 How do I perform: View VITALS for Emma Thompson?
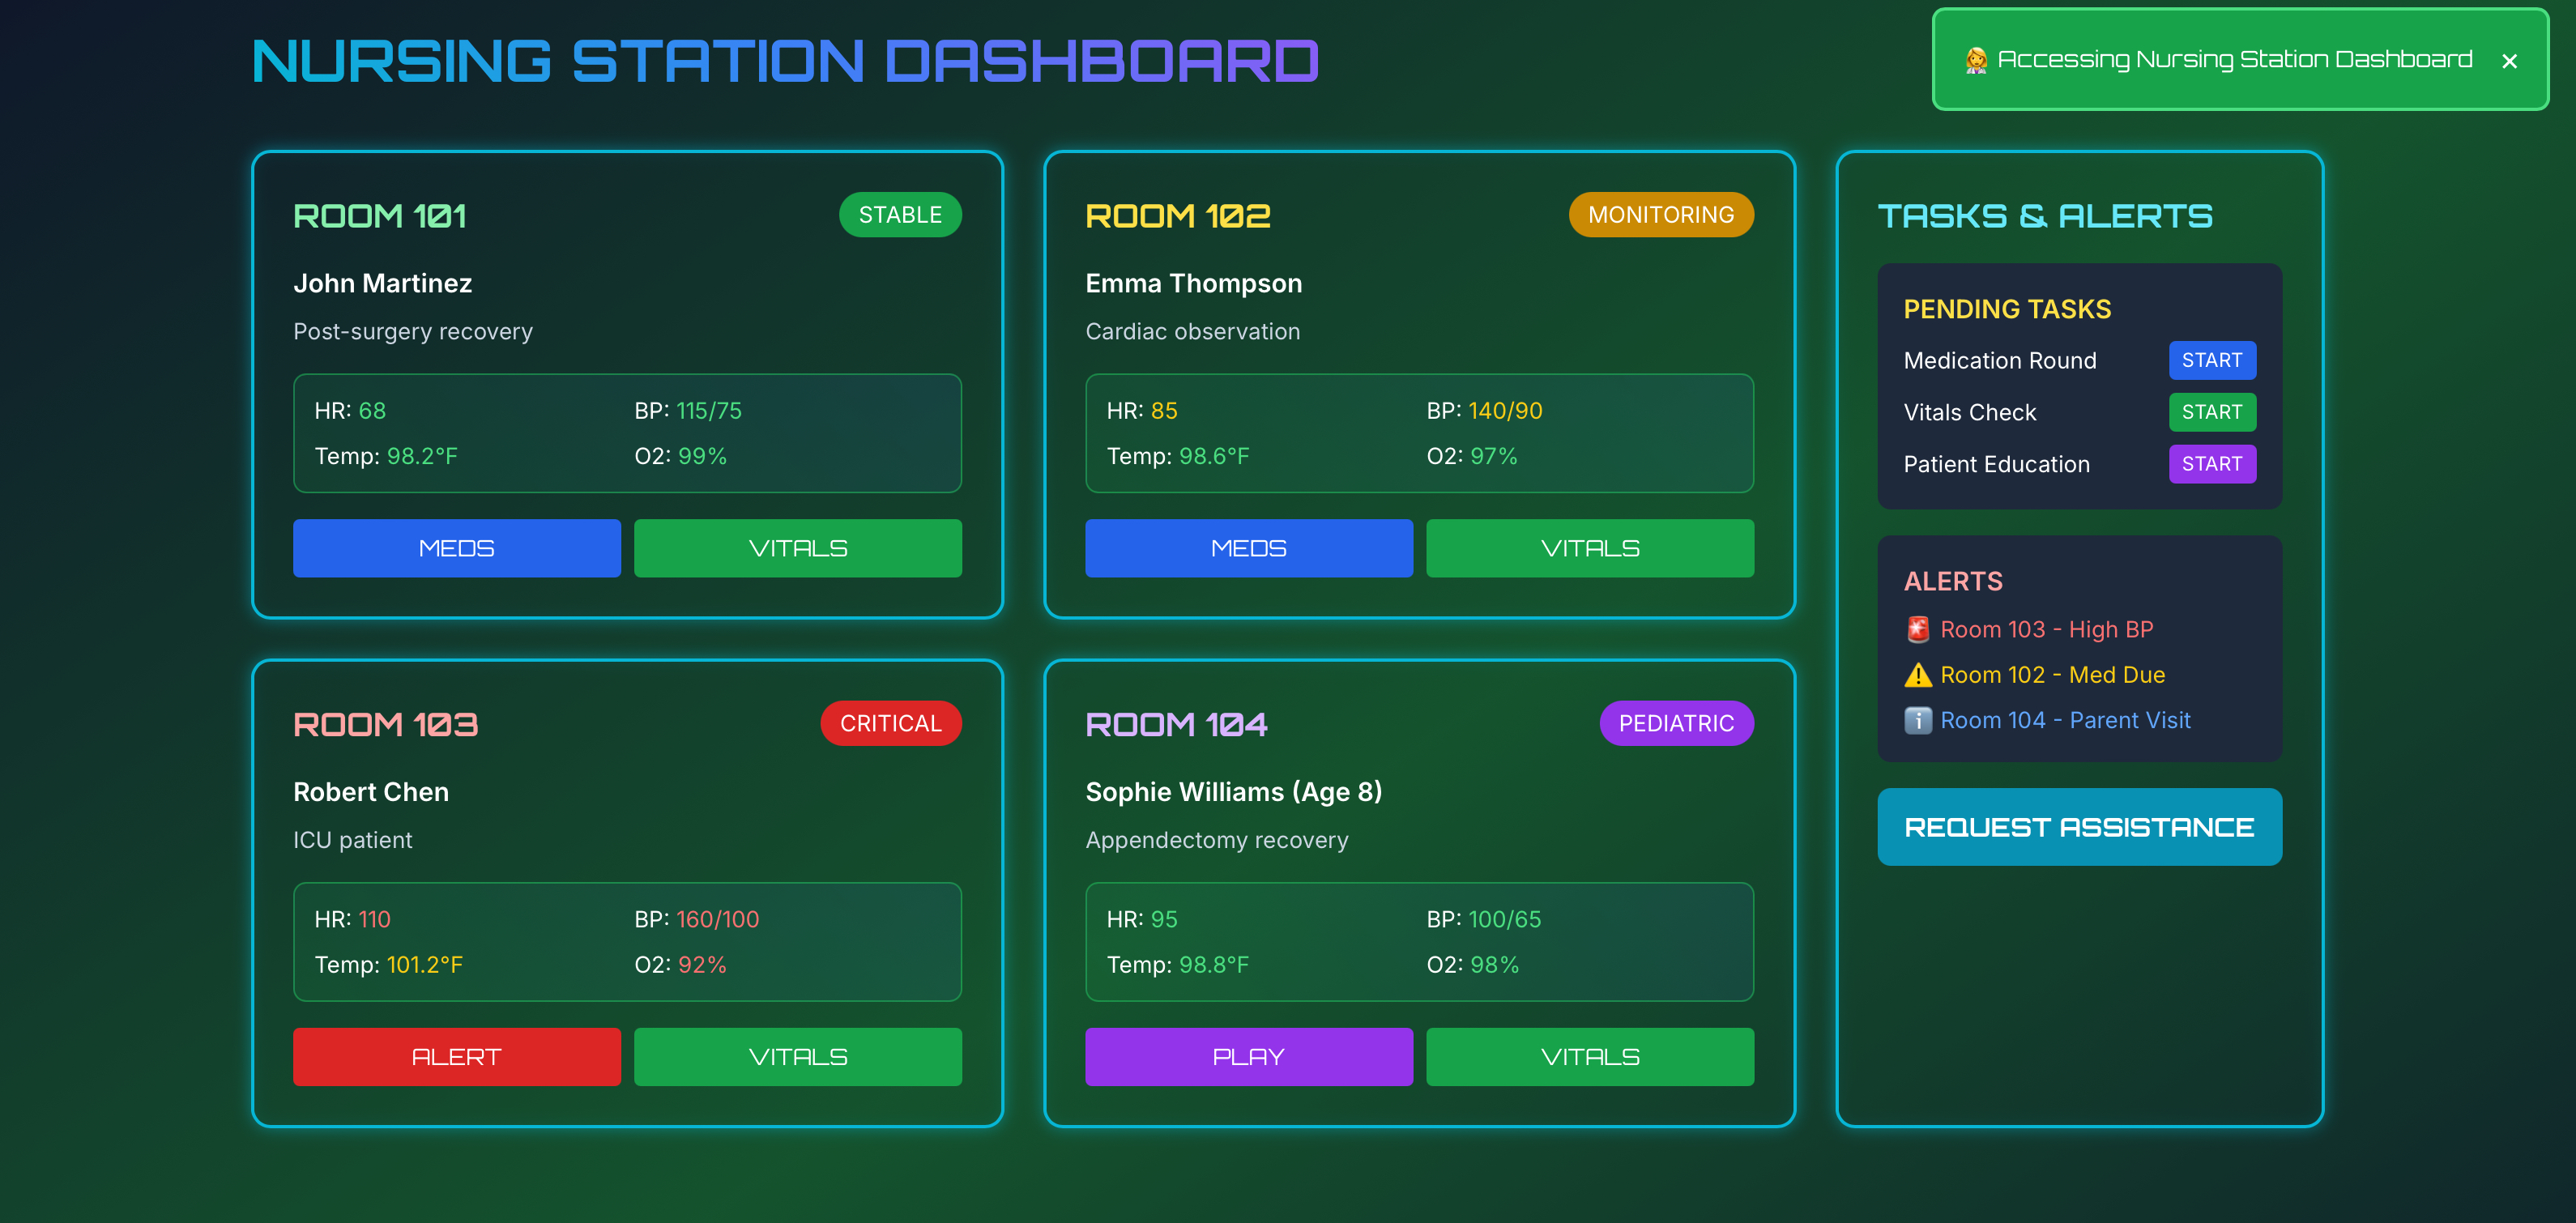click(x=1589, y=548)
